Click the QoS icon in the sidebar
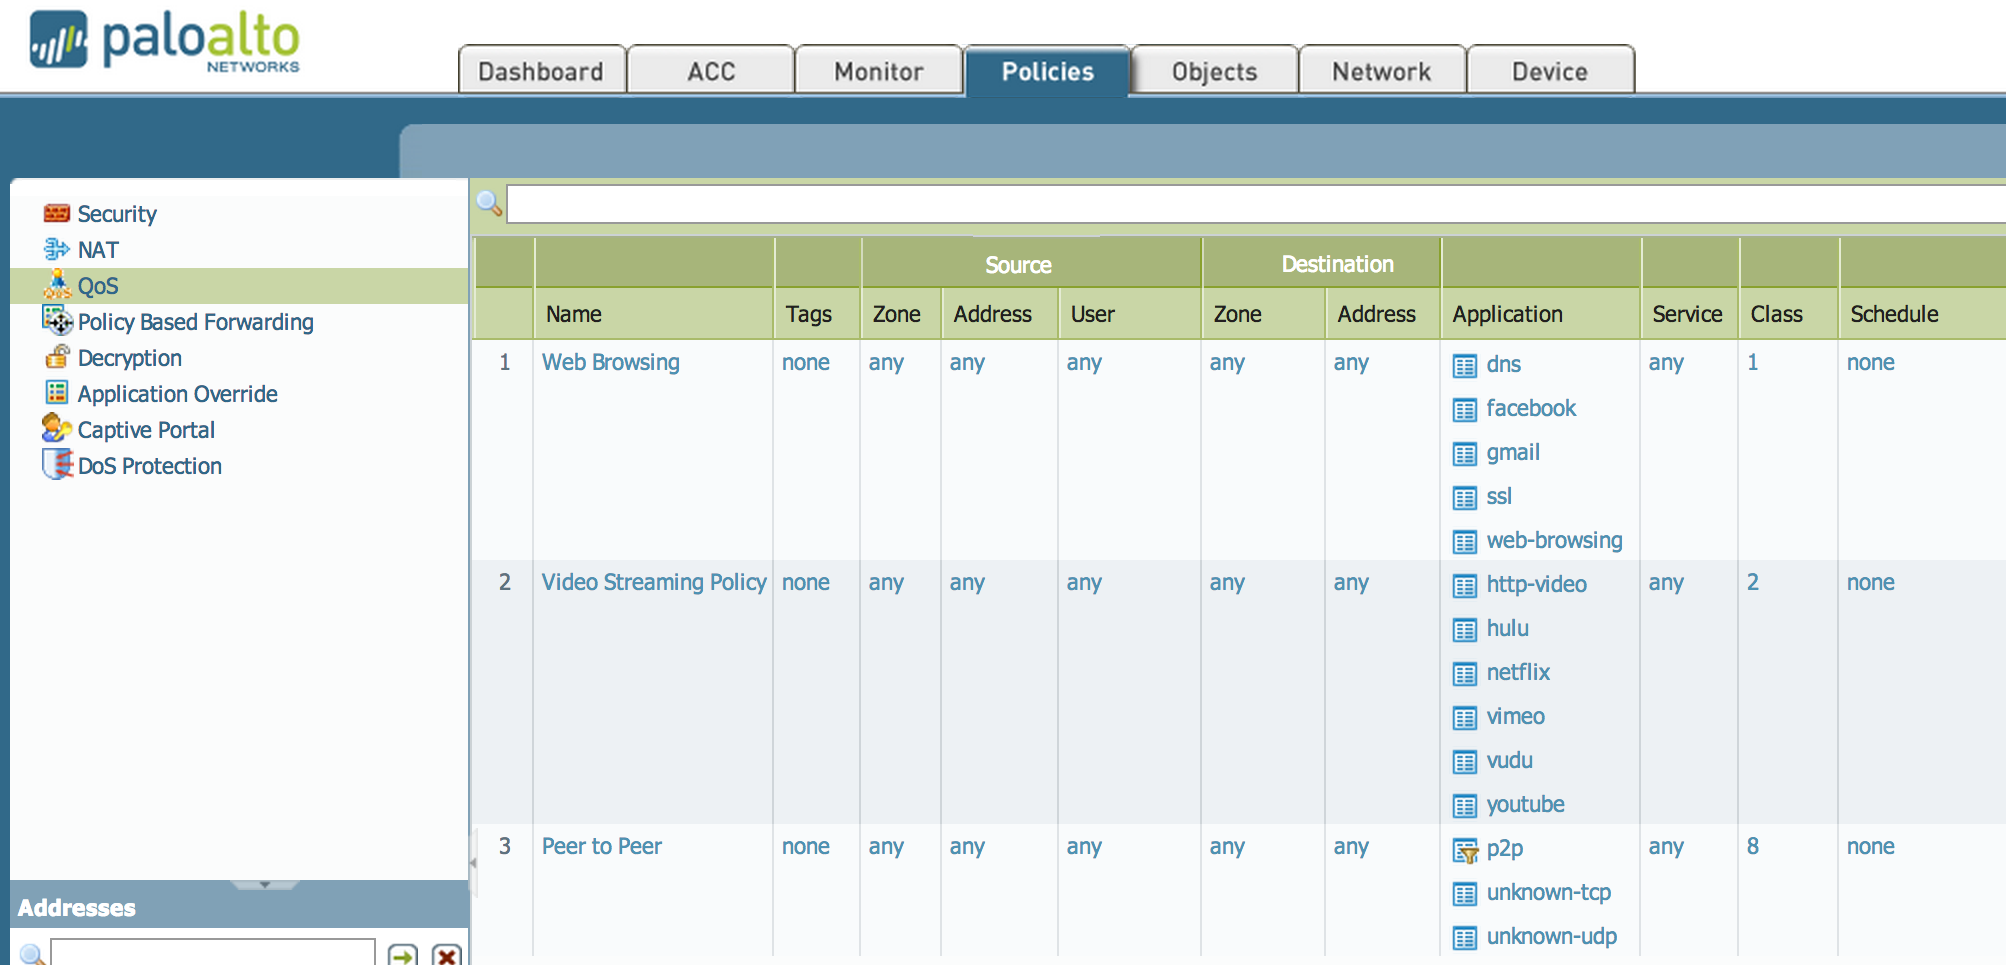The width and height of the screenshot is (2006, 965). coord(57,285)
